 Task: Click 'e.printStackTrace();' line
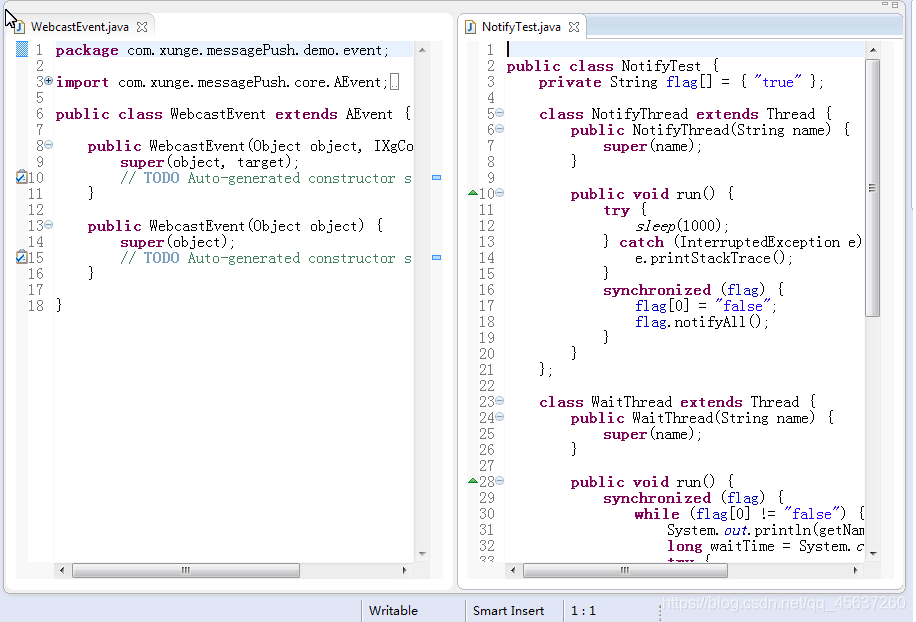714,258
